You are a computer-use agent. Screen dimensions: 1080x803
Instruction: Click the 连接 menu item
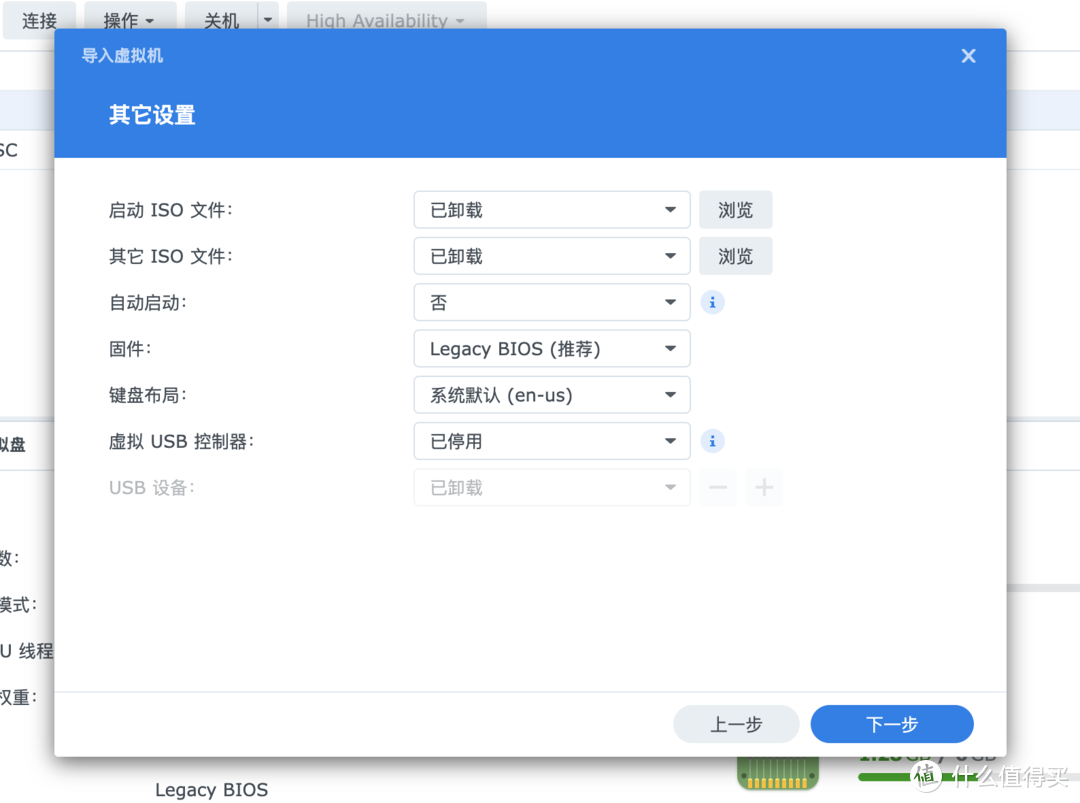tap(39, 19)
